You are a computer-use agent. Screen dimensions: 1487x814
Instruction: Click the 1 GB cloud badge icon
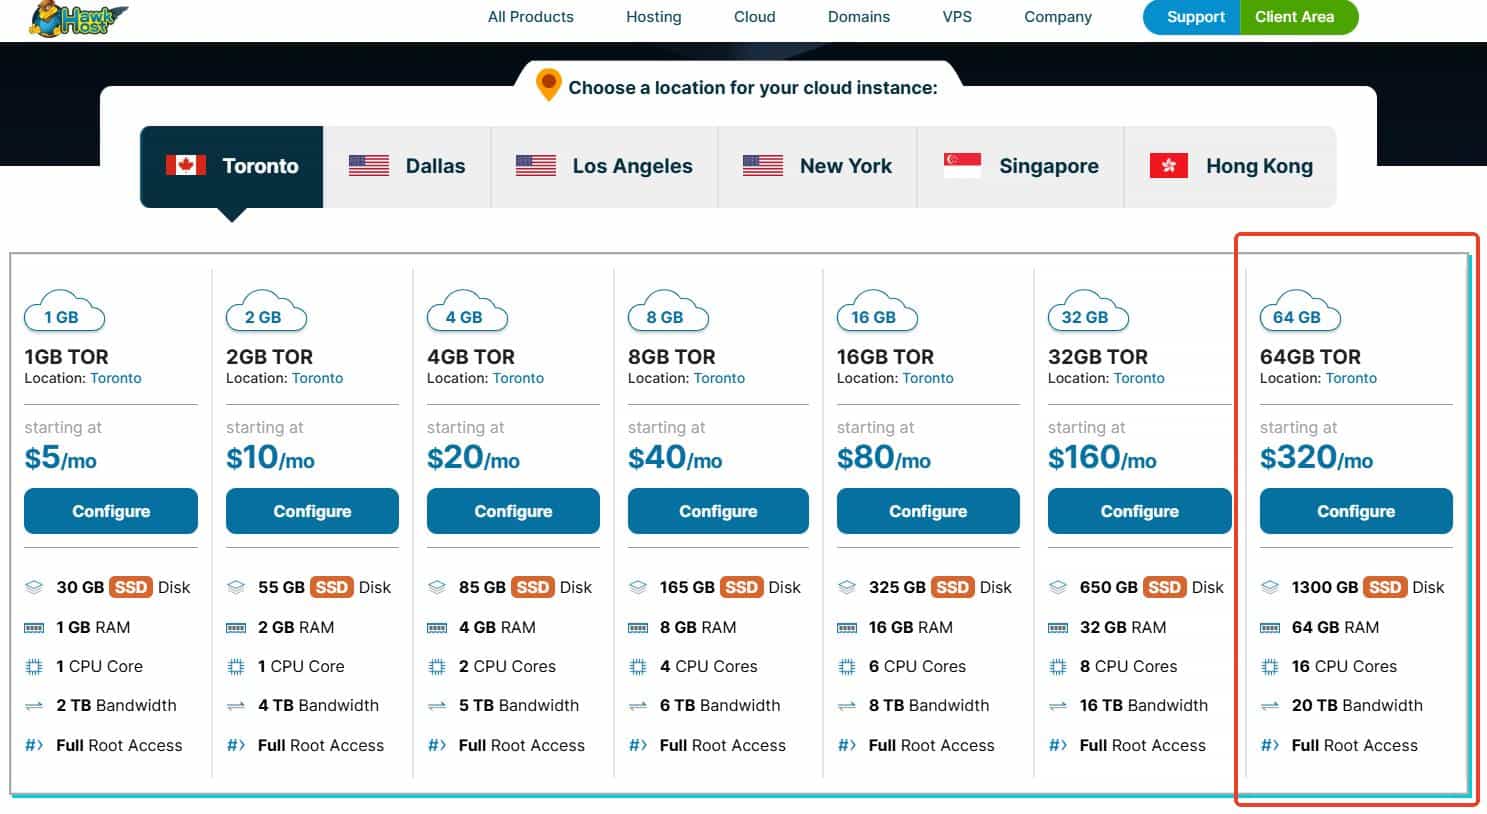pyautogui.click(x=64, y=311)
